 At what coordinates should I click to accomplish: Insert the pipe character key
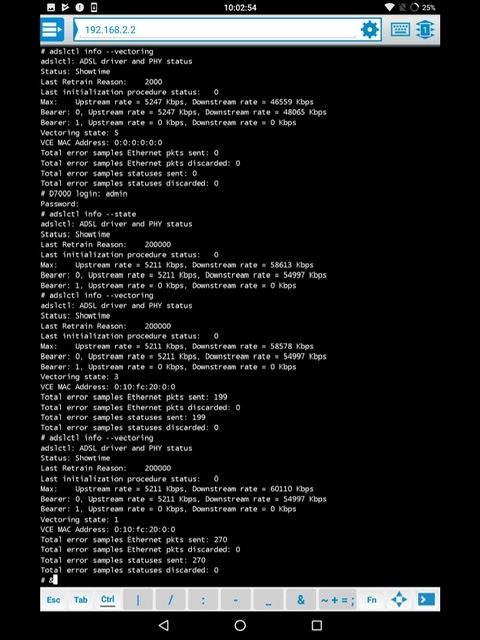pos(138,600)
